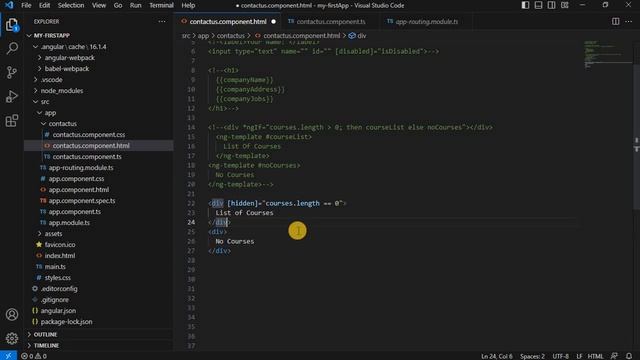Open Explorer Views and More Actions ellipsis

point(162,21)
